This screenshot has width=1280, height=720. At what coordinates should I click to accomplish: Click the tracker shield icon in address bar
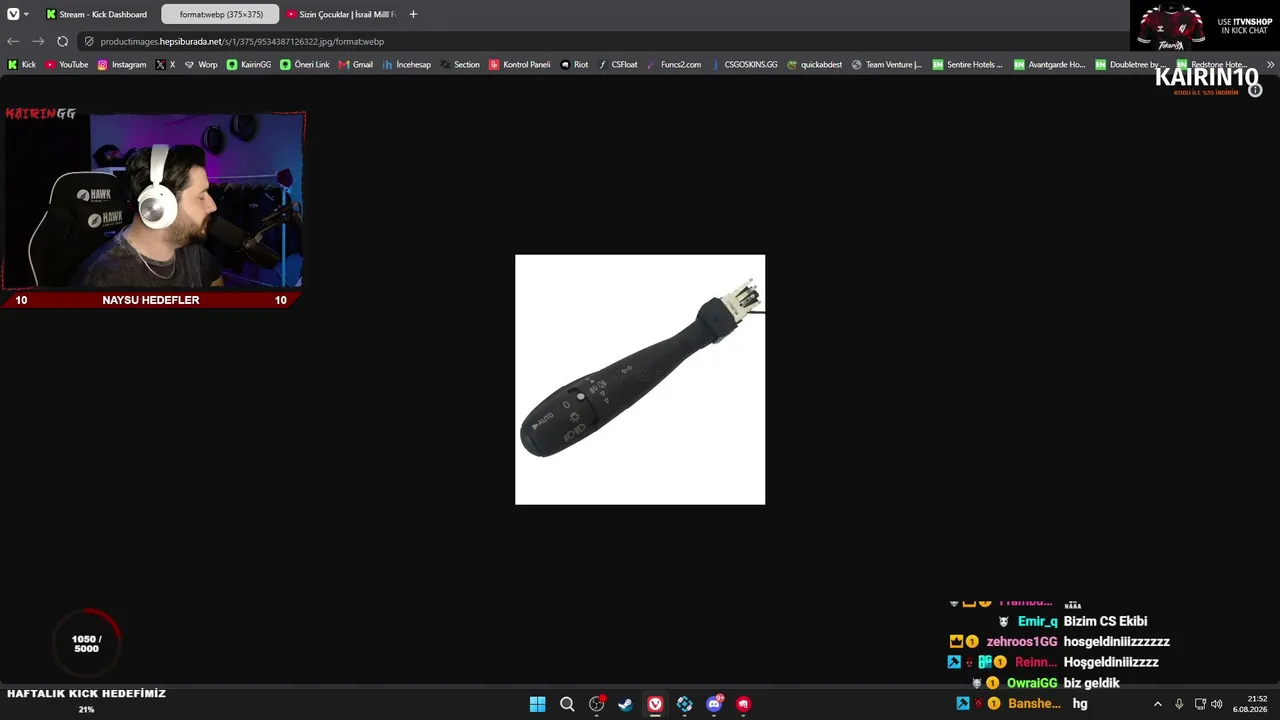[89, 41]
